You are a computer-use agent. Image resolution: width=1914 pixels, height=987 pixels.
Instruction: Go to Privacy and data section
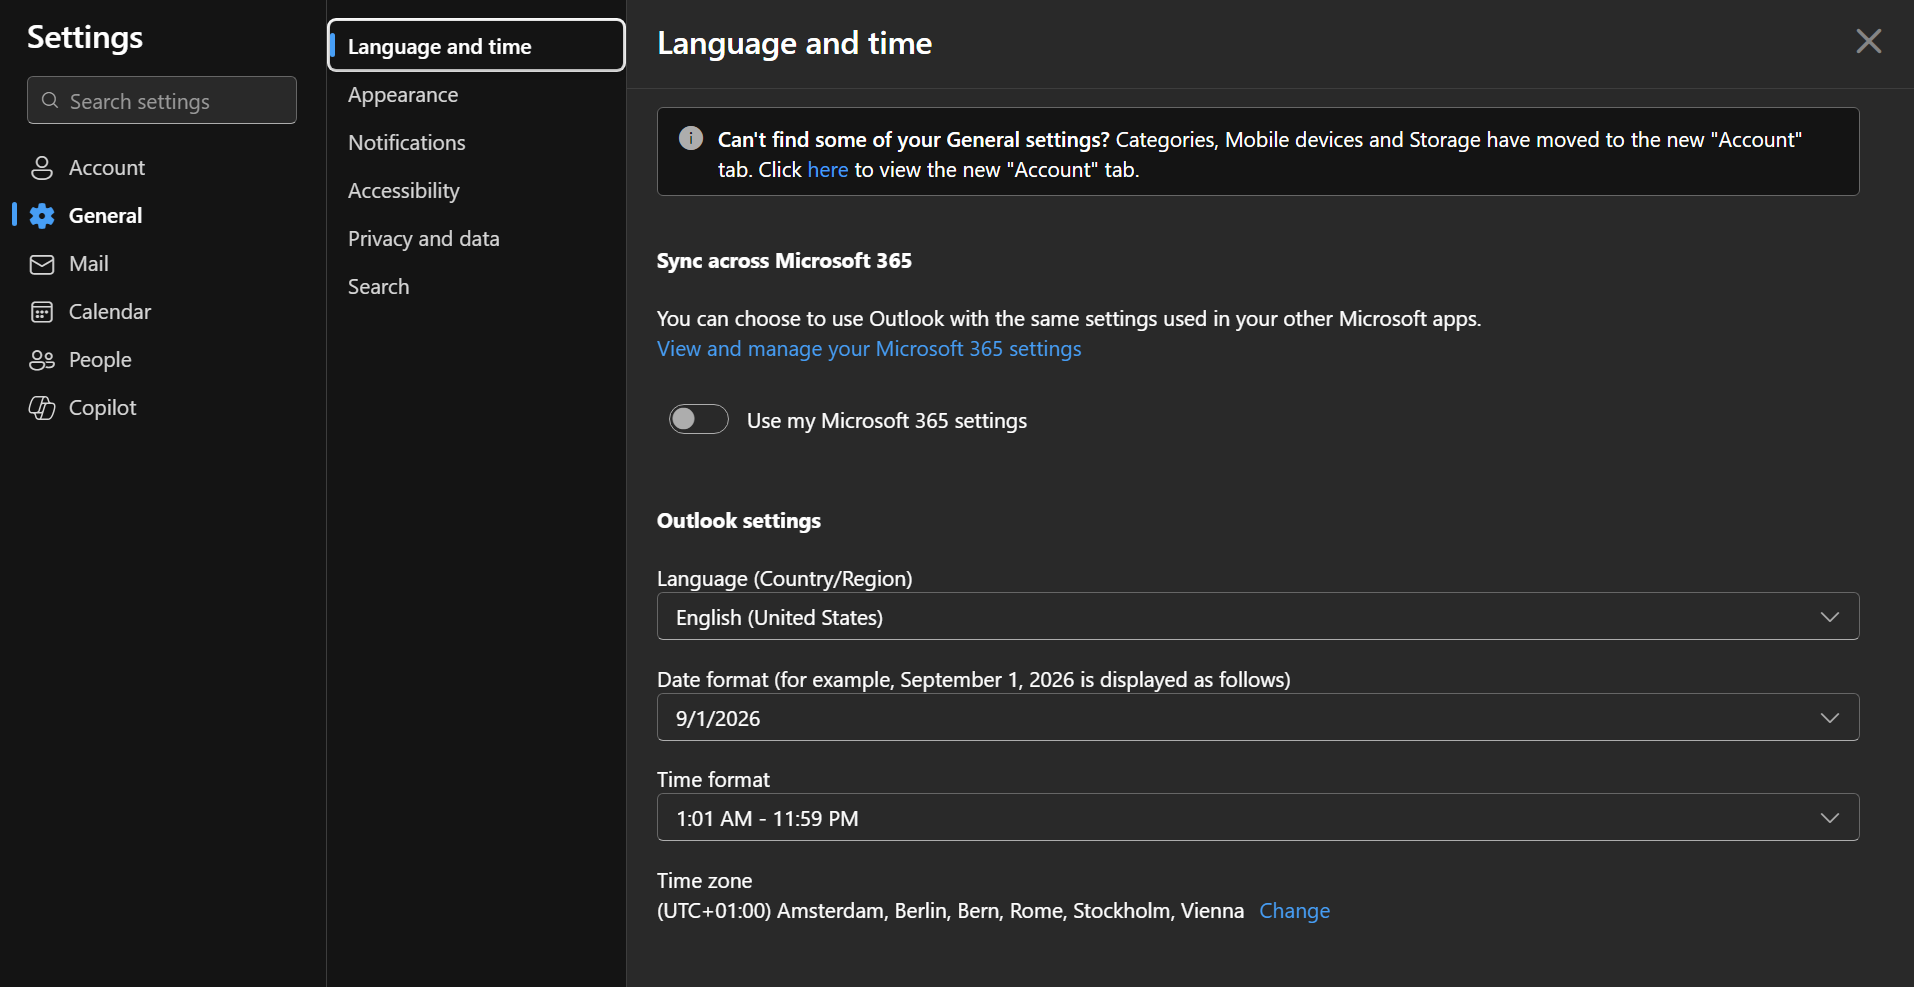point(424,239)
